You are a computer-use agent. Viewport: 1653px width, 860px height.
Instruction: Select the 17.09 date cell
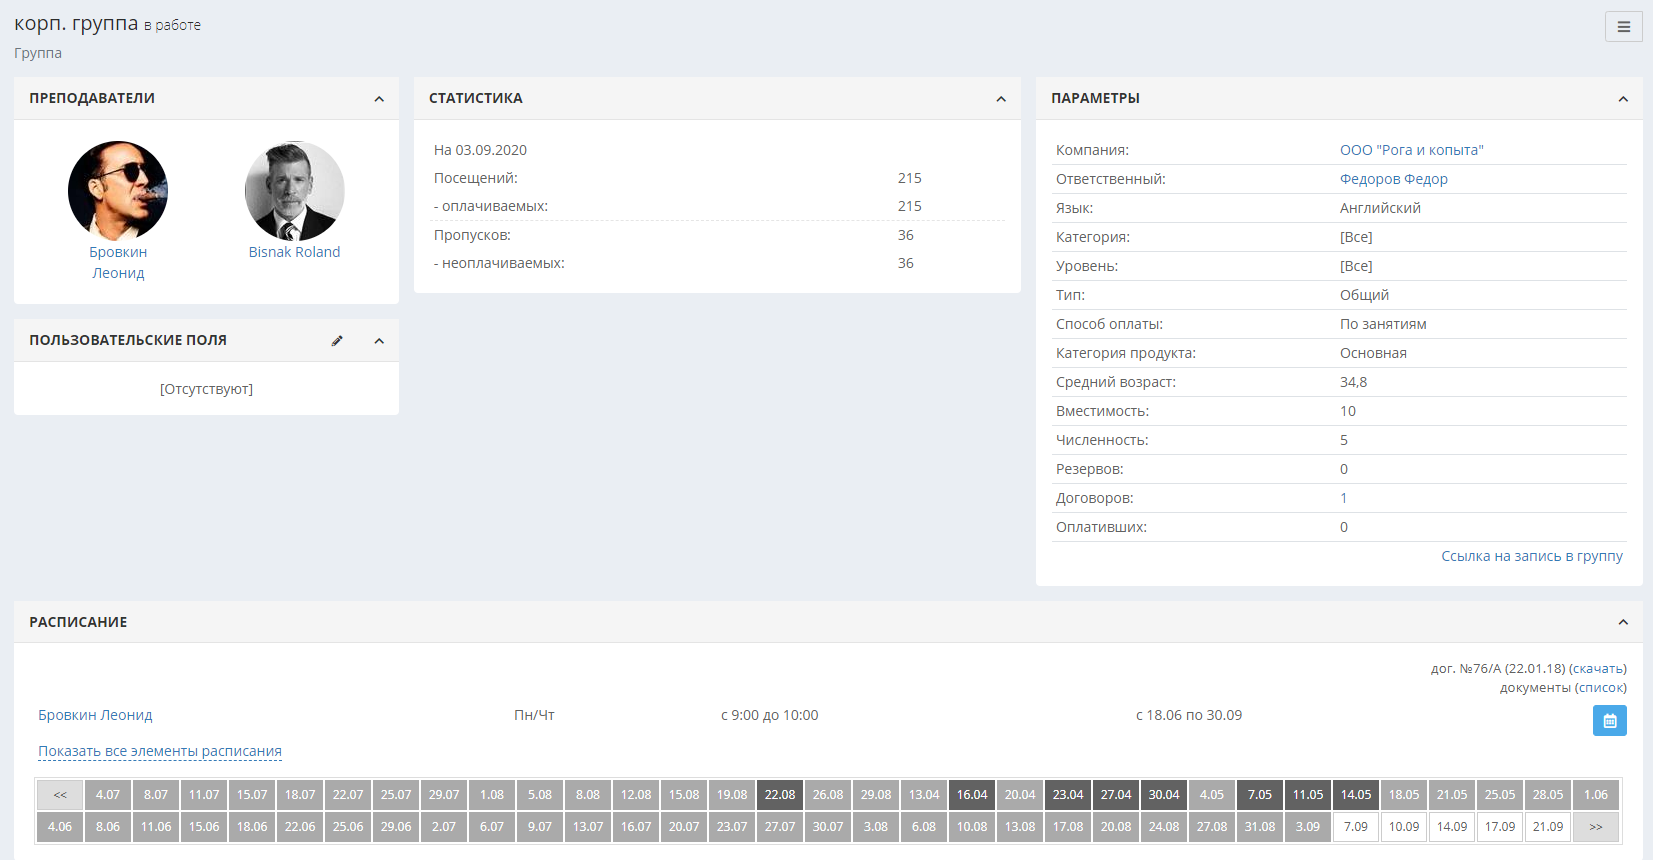pyautogui.click(x=1500, y=827)
